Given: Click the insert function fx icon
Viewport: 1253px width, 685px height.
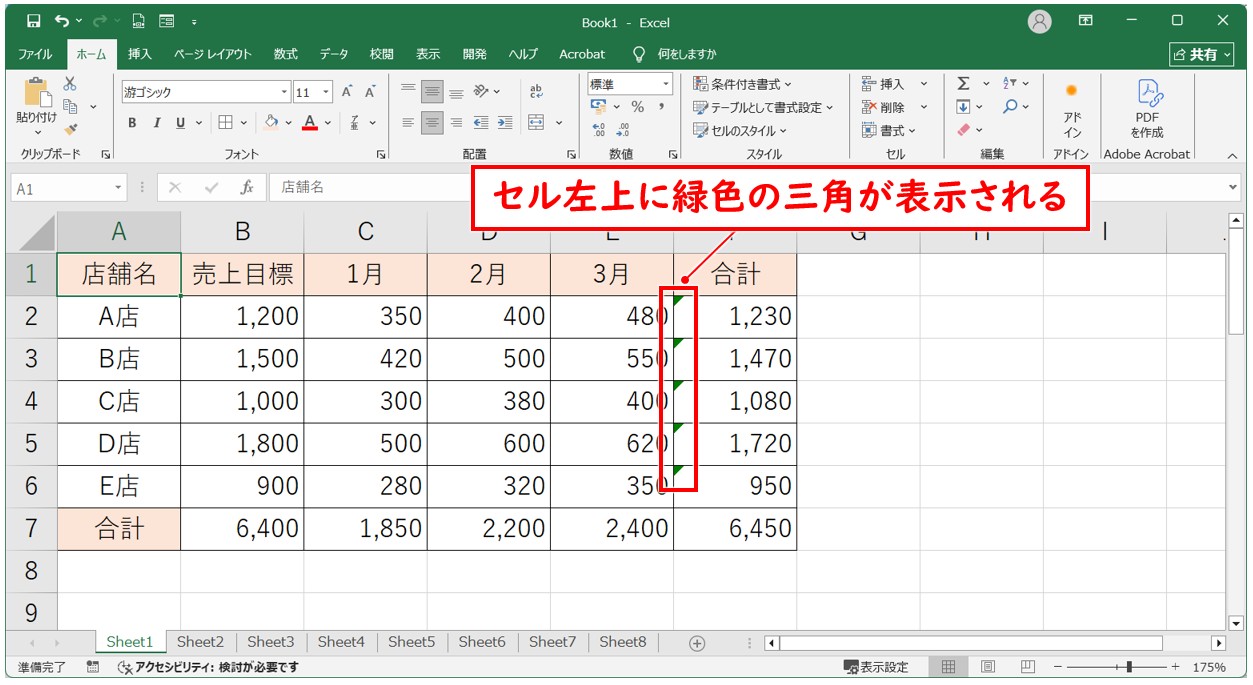Looking at the screenshot, I should [x=246, y=187].
